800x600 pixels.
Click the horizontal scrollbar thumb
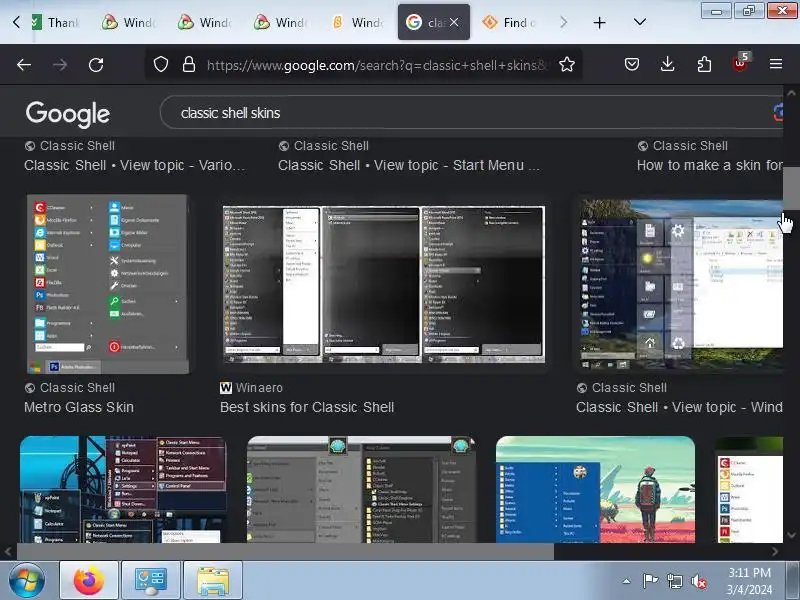tap(285, 552)
